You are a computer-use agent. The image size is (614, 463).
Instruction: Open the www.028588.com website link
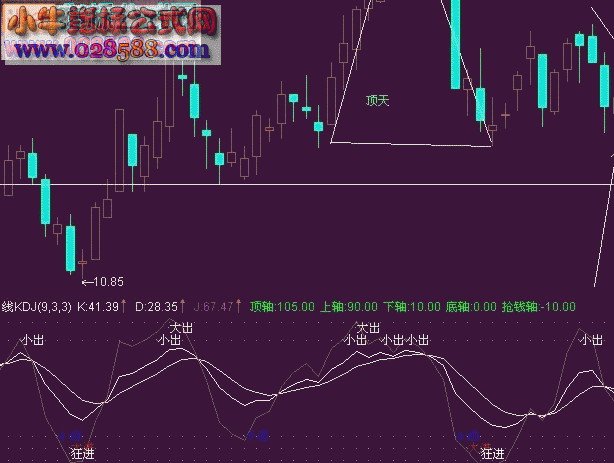point(110,48)
